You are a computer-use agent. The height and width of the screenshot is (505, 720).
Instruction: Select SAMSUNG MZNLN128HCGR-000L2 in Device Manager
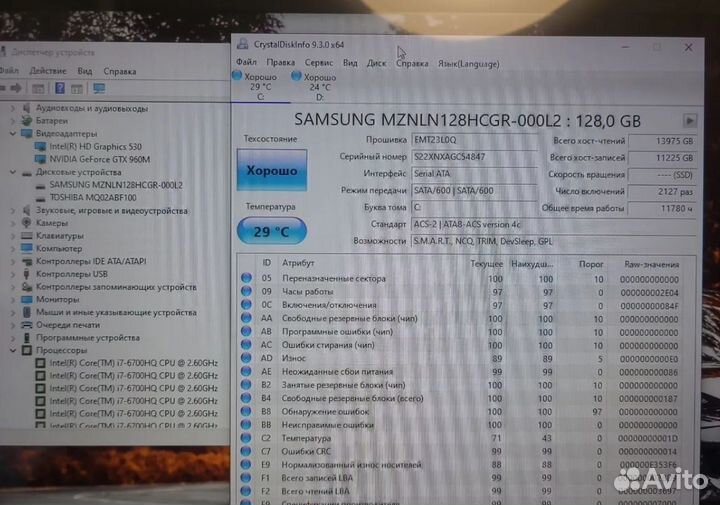(116, 185)
